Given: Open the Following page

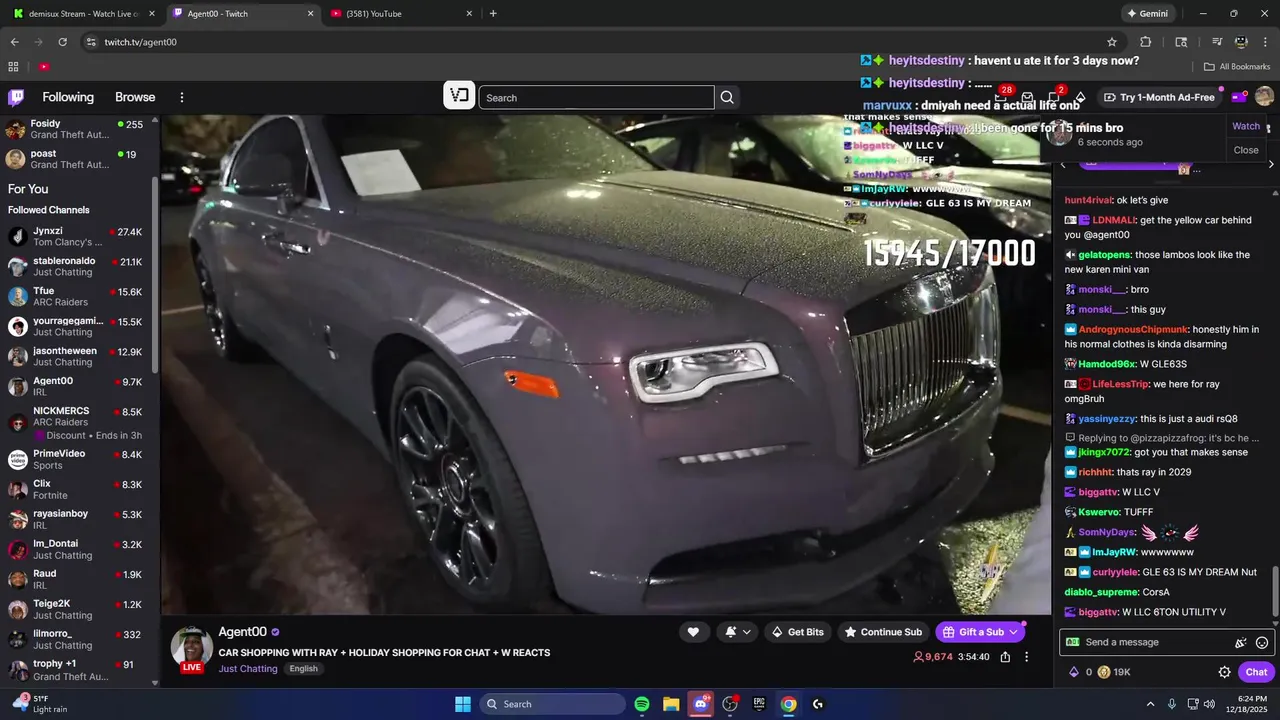Looking at the screenshot, I should (68, 97).
